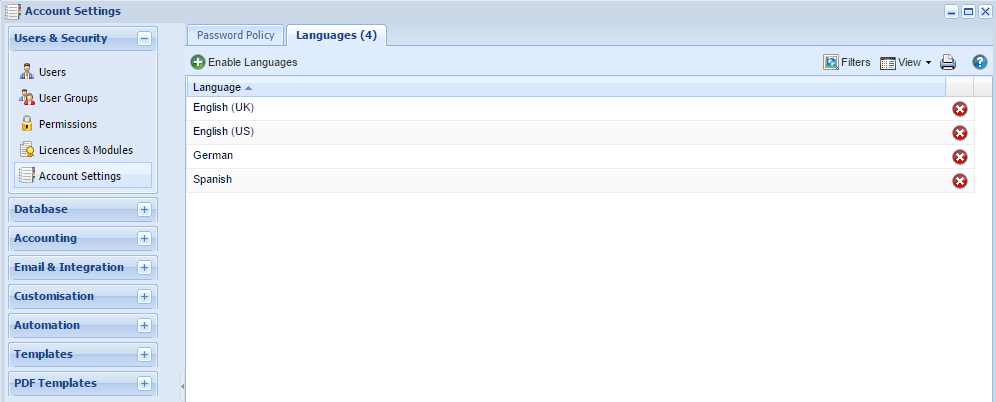The image size is (996, 402).
Task: Select the English (UK) row text
Action: coord(224,107)
